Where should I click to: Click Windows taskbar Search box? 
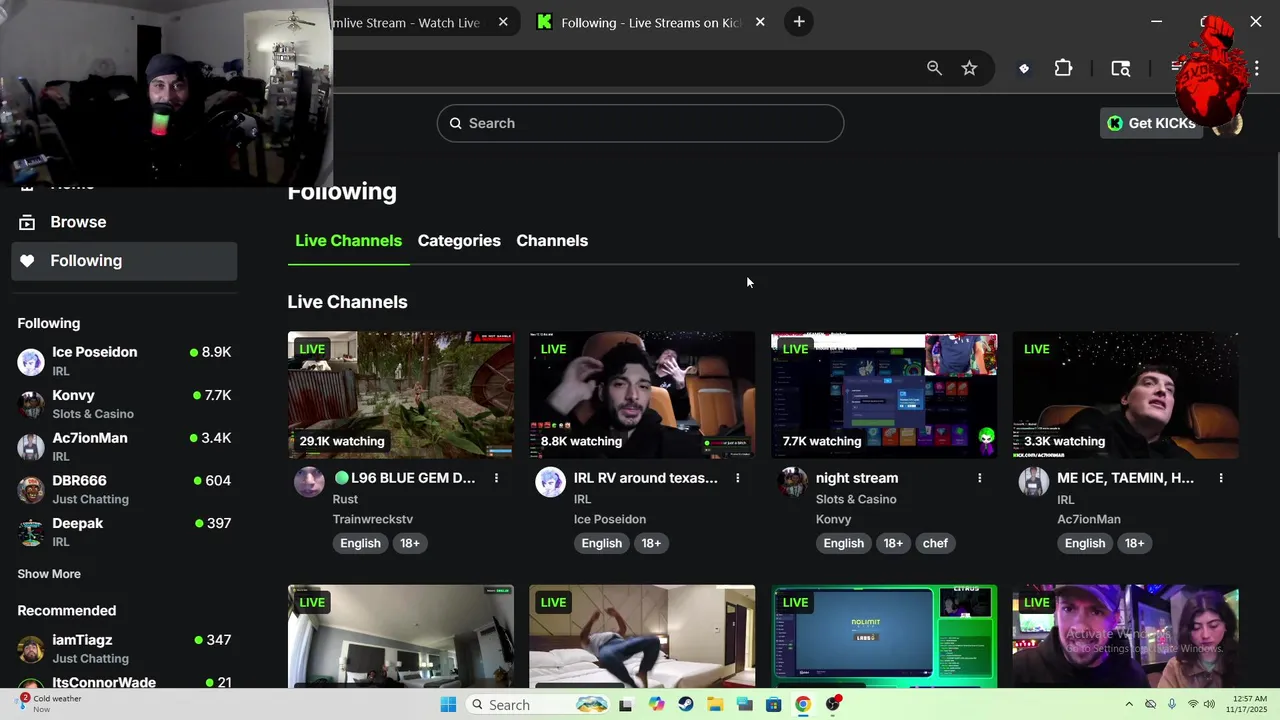538,705
